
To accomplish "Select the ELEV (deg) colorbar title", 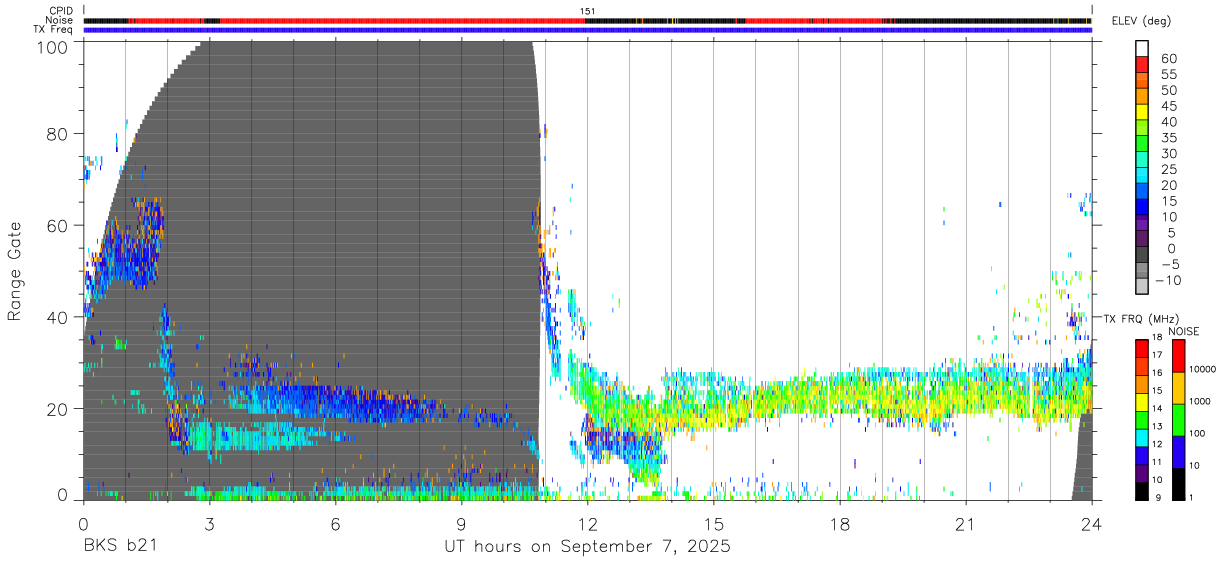I will pyautogui.click(x=1141, y=21).
